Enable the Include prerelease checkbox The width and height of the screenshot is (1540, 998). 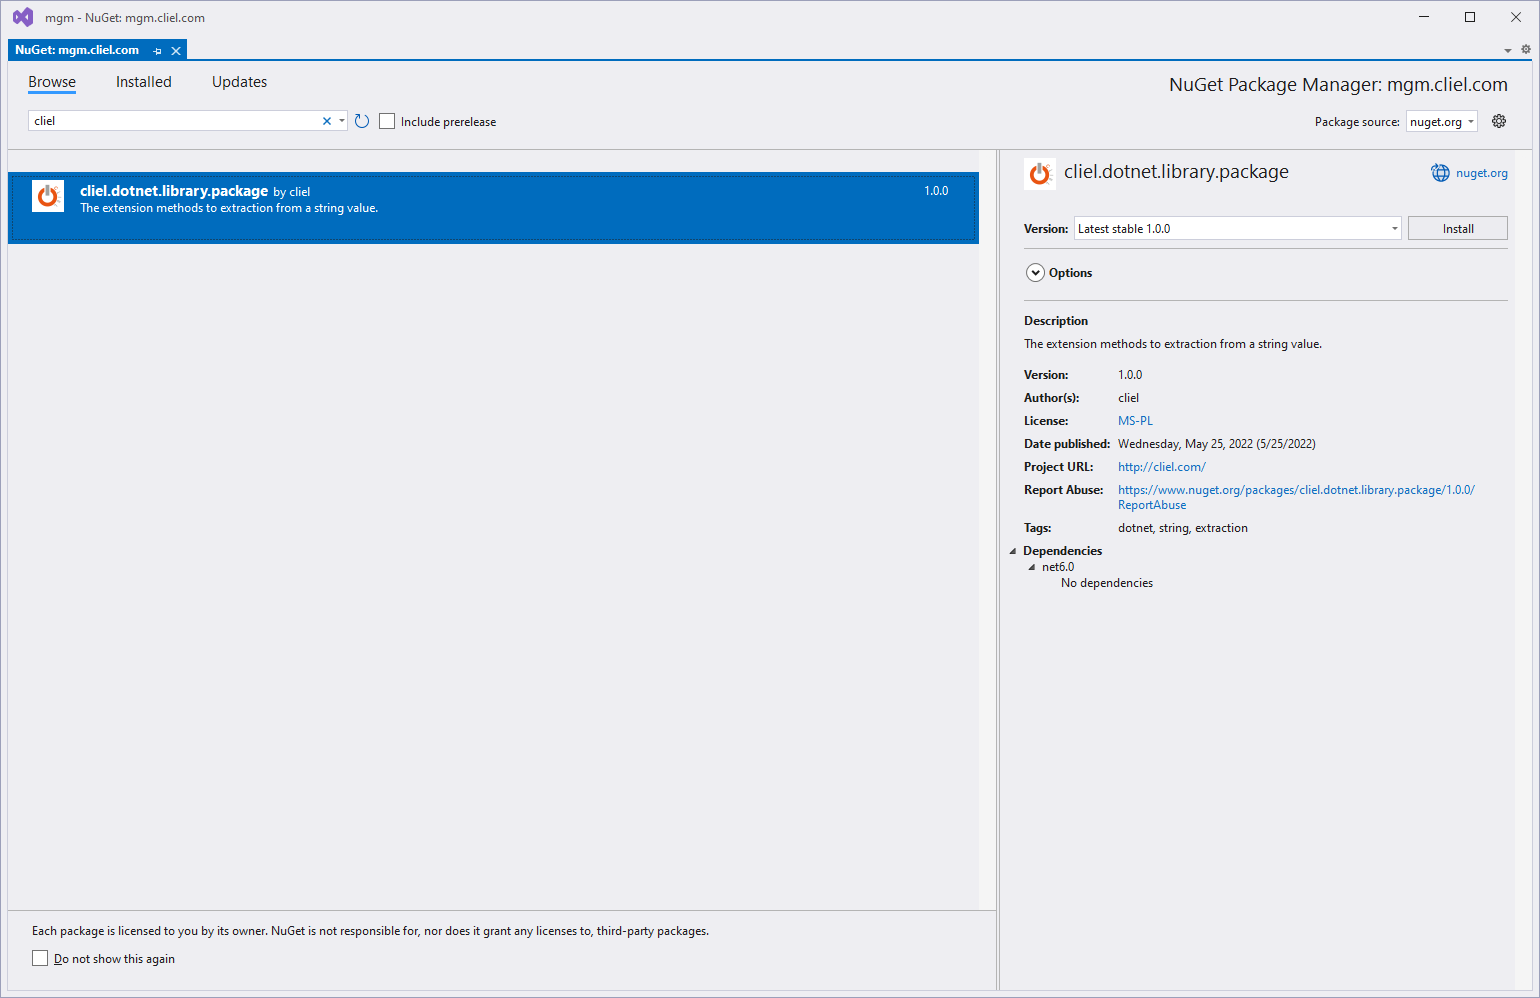coord(387,121)
